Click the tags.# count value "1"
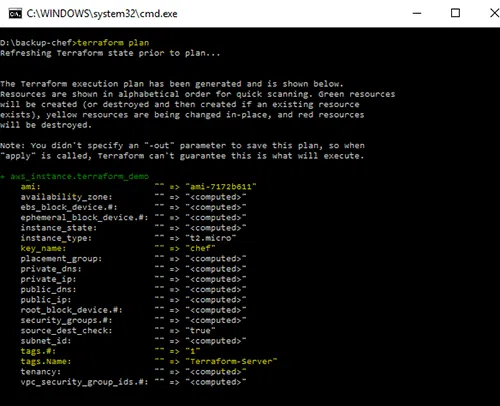Screen dimensions: 500x406 193,351
